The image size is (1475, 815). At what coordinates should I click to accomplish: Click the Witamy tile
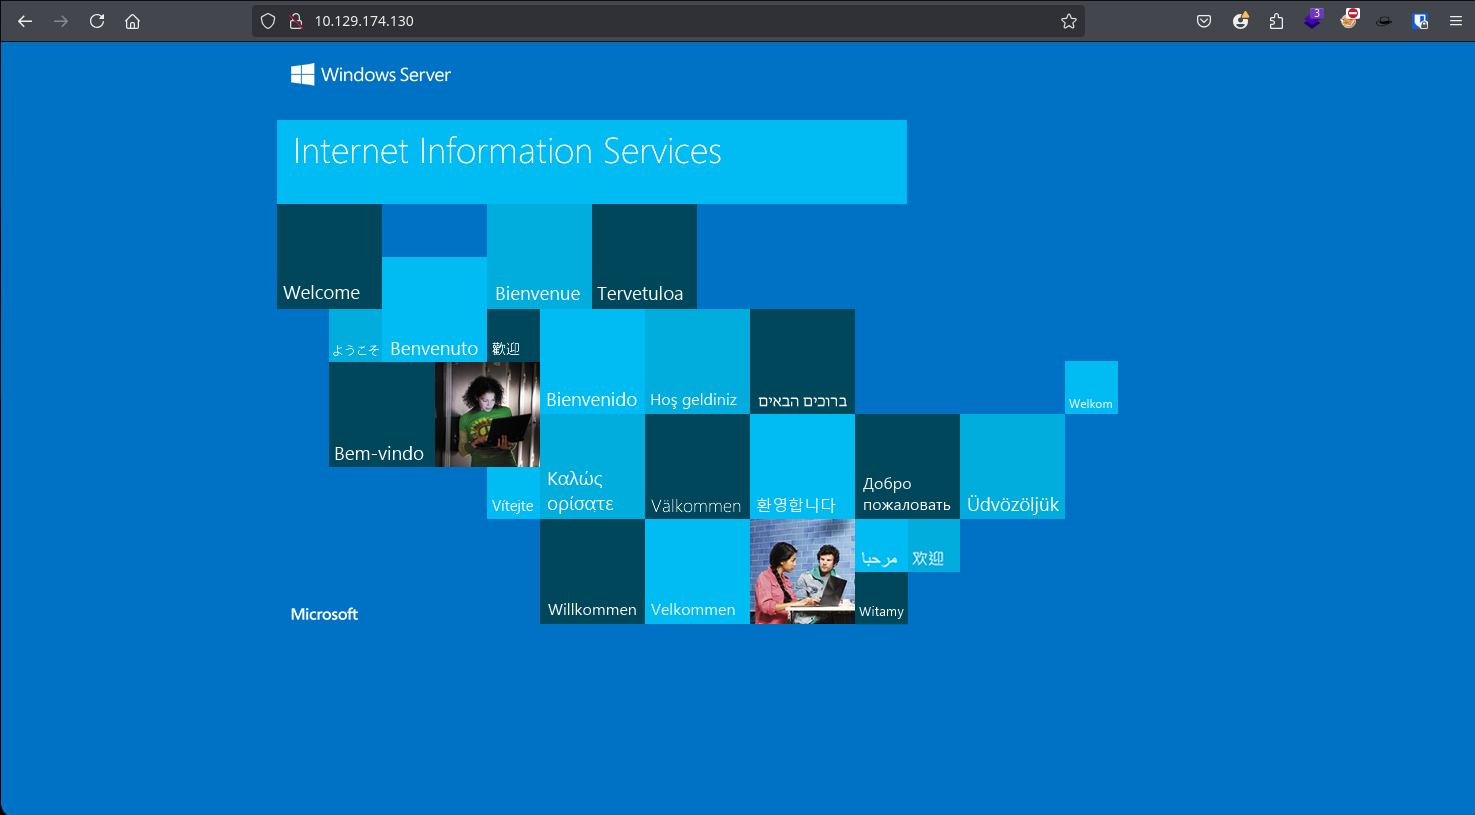(x=881, y=598)
